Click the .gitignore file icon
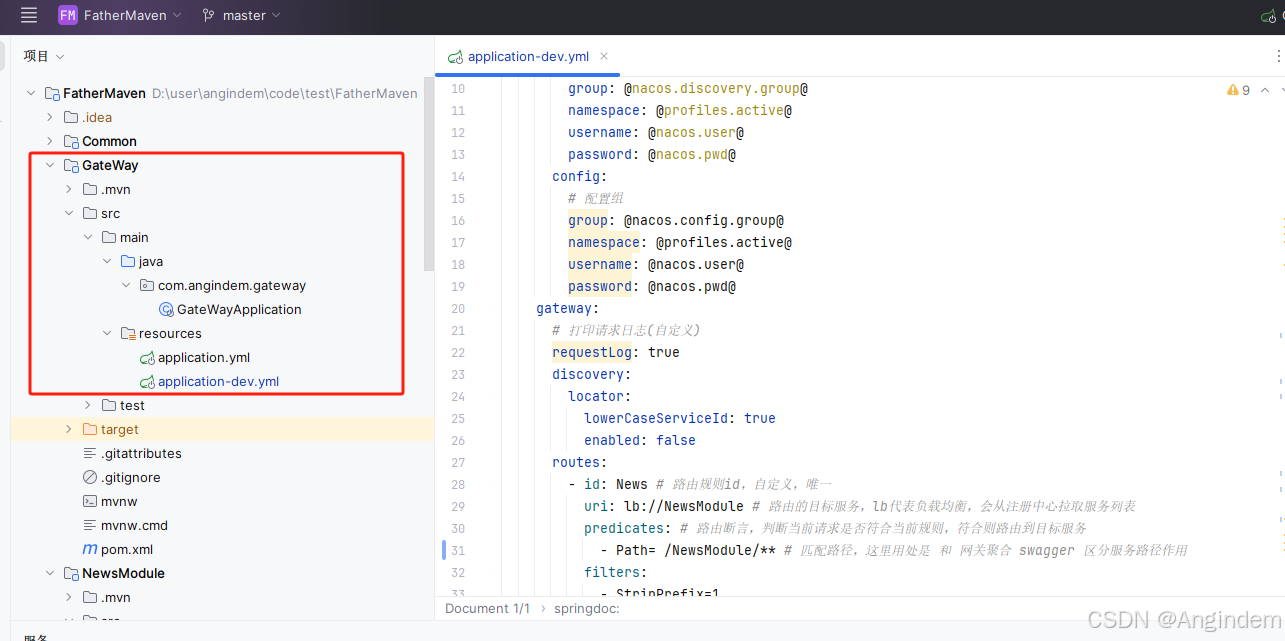The image size is (1285, 641). click(x=91, y=477)
